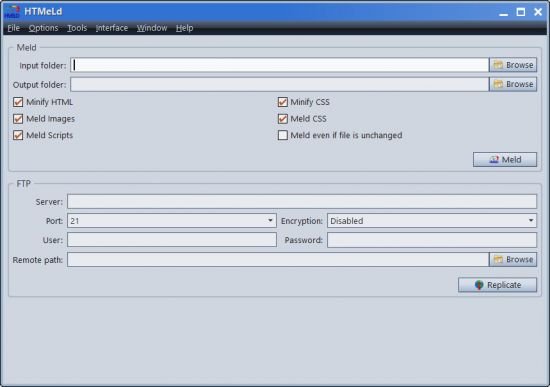Focus the Output folder text field
This screenshot has width=550, height=387.
coord(279,84)
